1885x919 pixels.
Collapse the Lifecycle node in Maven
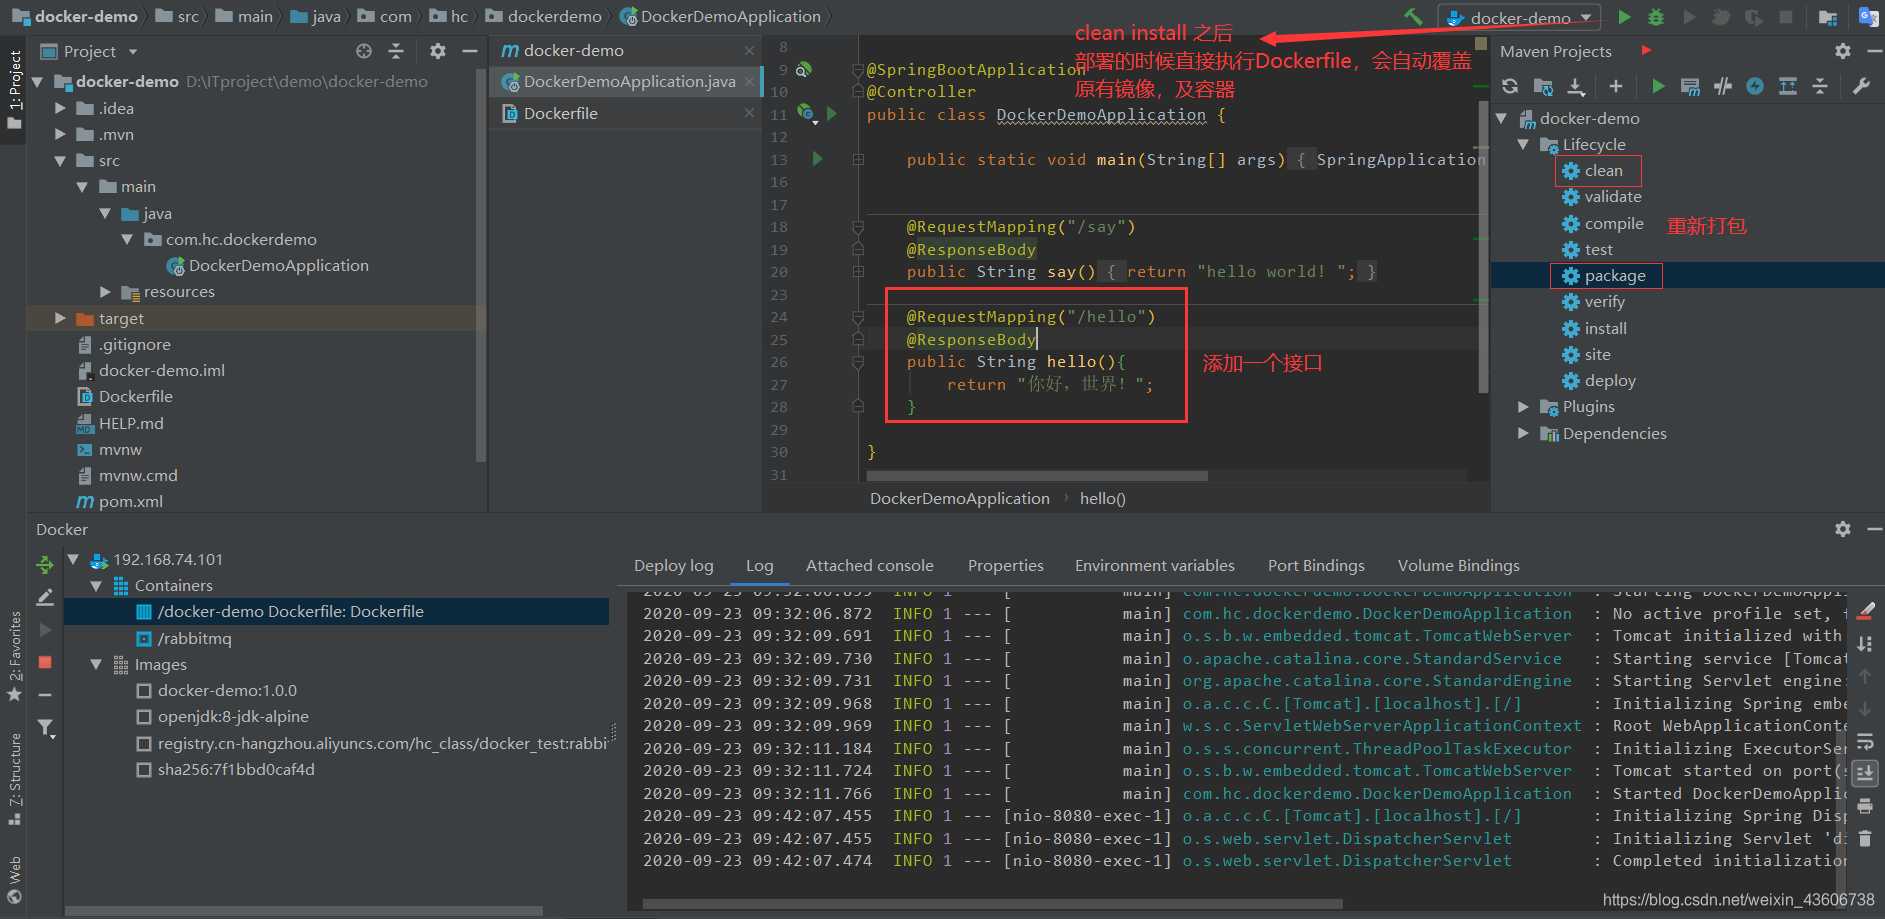(x=1523, y=145)
